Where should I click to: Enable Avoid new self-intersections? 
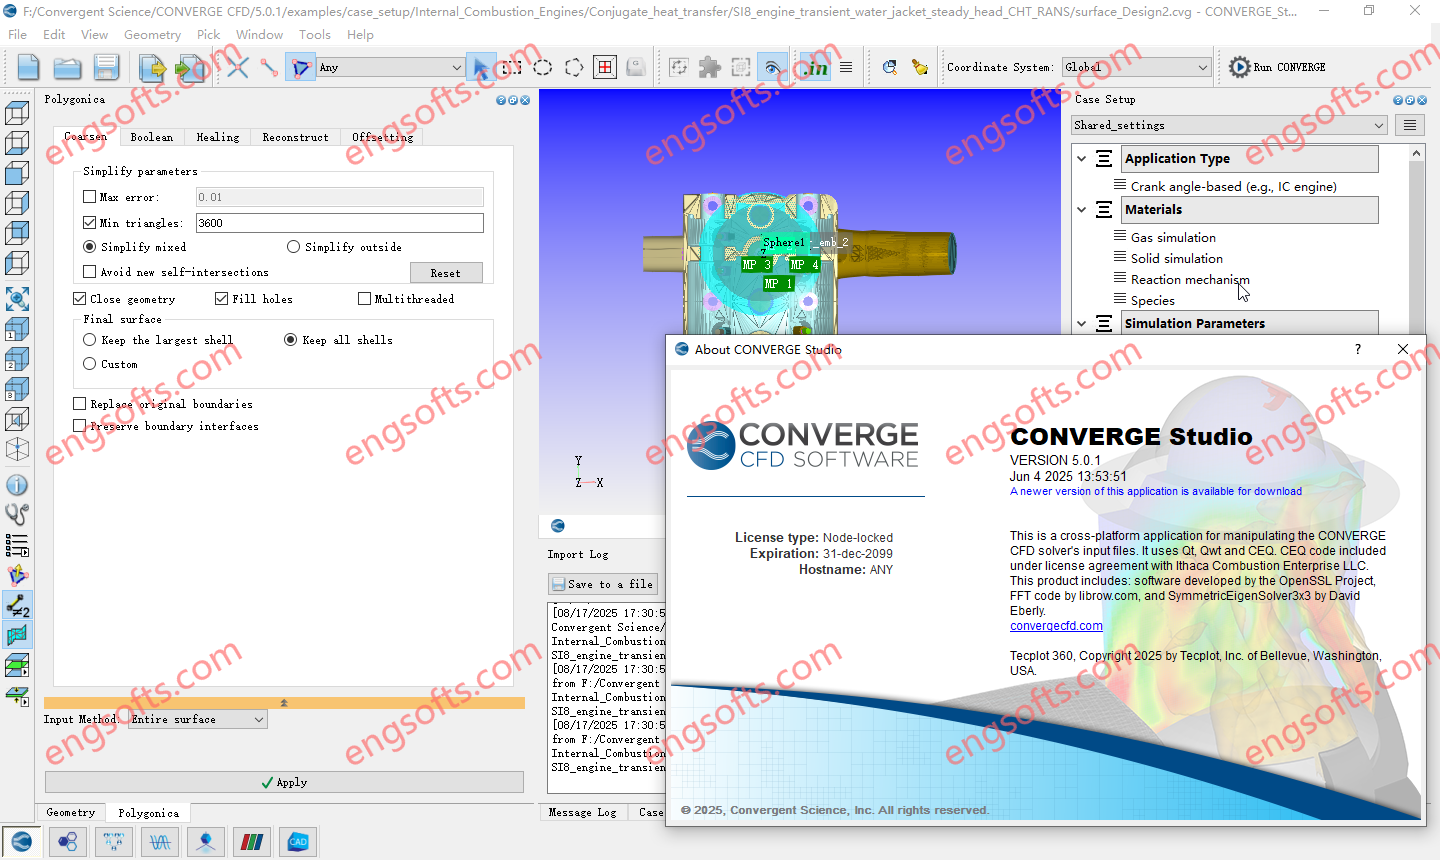[90, 272]
